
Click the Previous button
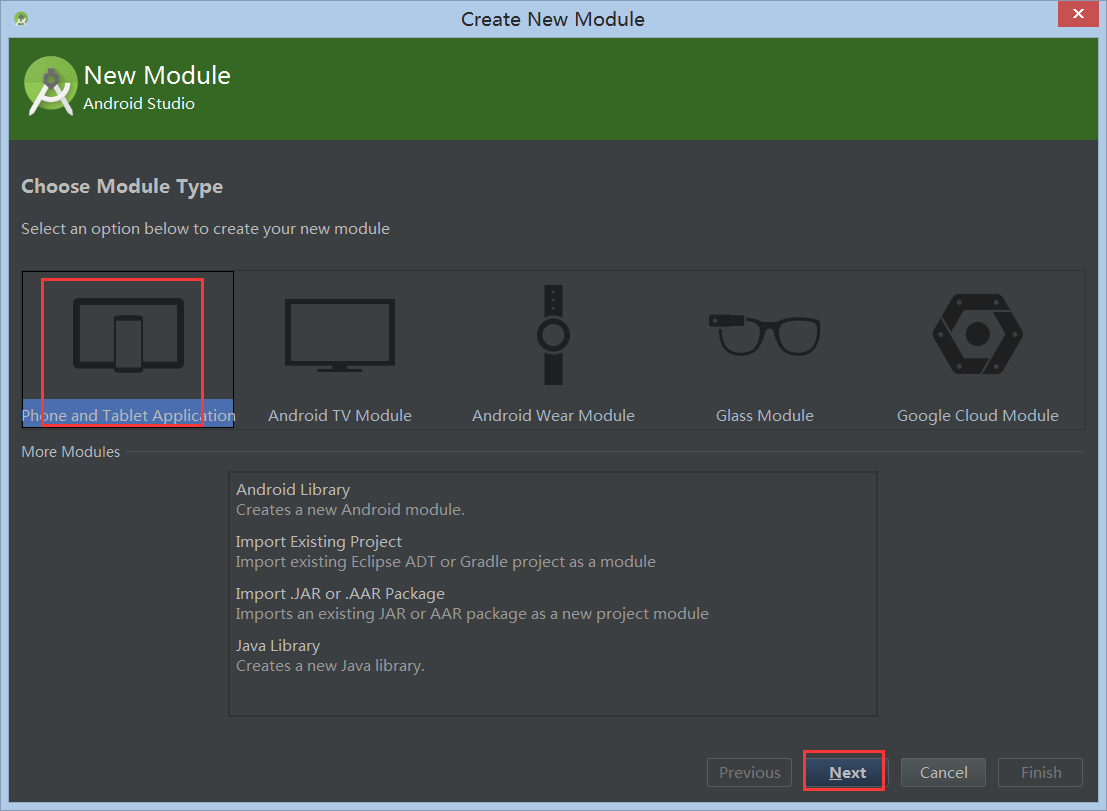(x=750, y=772)
